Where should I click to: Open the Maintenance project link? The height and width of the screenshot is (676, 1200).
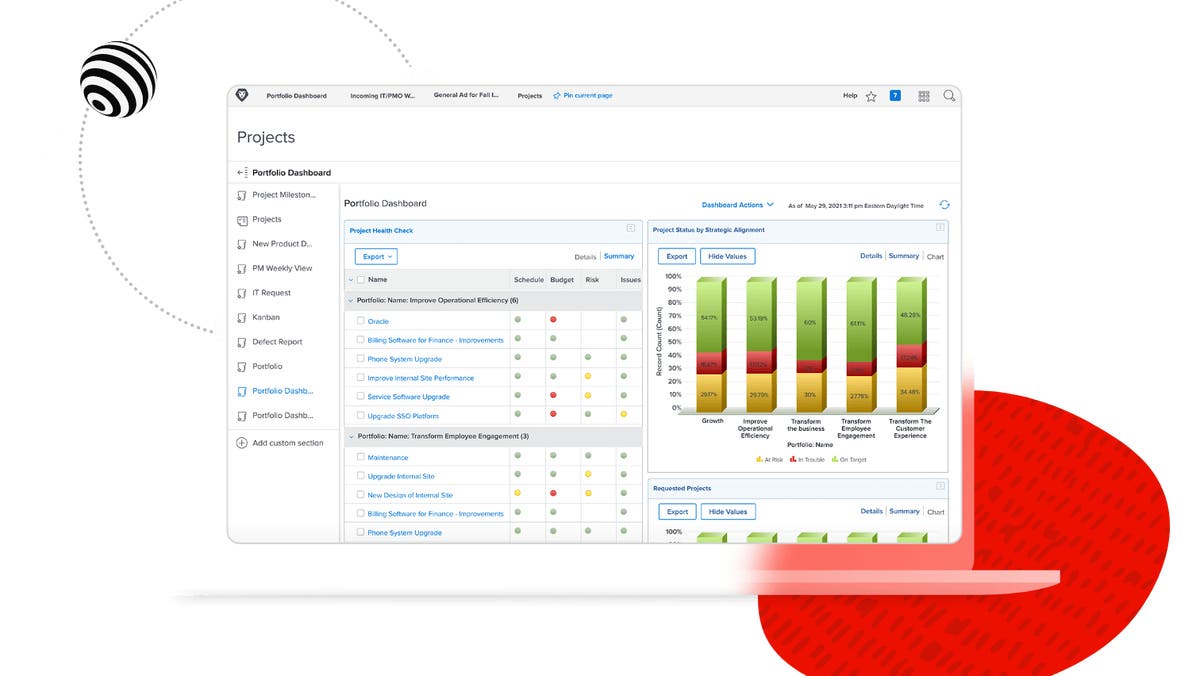point(388,457)
